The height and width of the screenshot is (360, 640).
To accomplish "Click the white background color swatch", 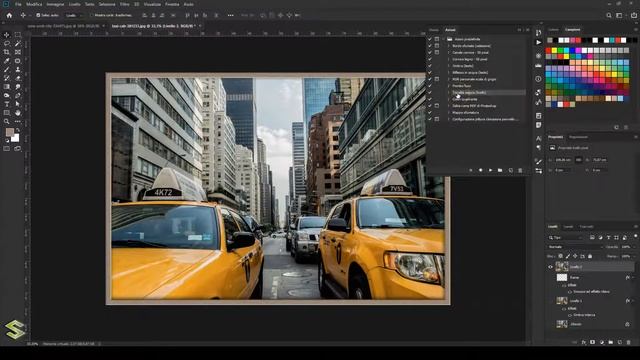I will click(x=16, y=138).
